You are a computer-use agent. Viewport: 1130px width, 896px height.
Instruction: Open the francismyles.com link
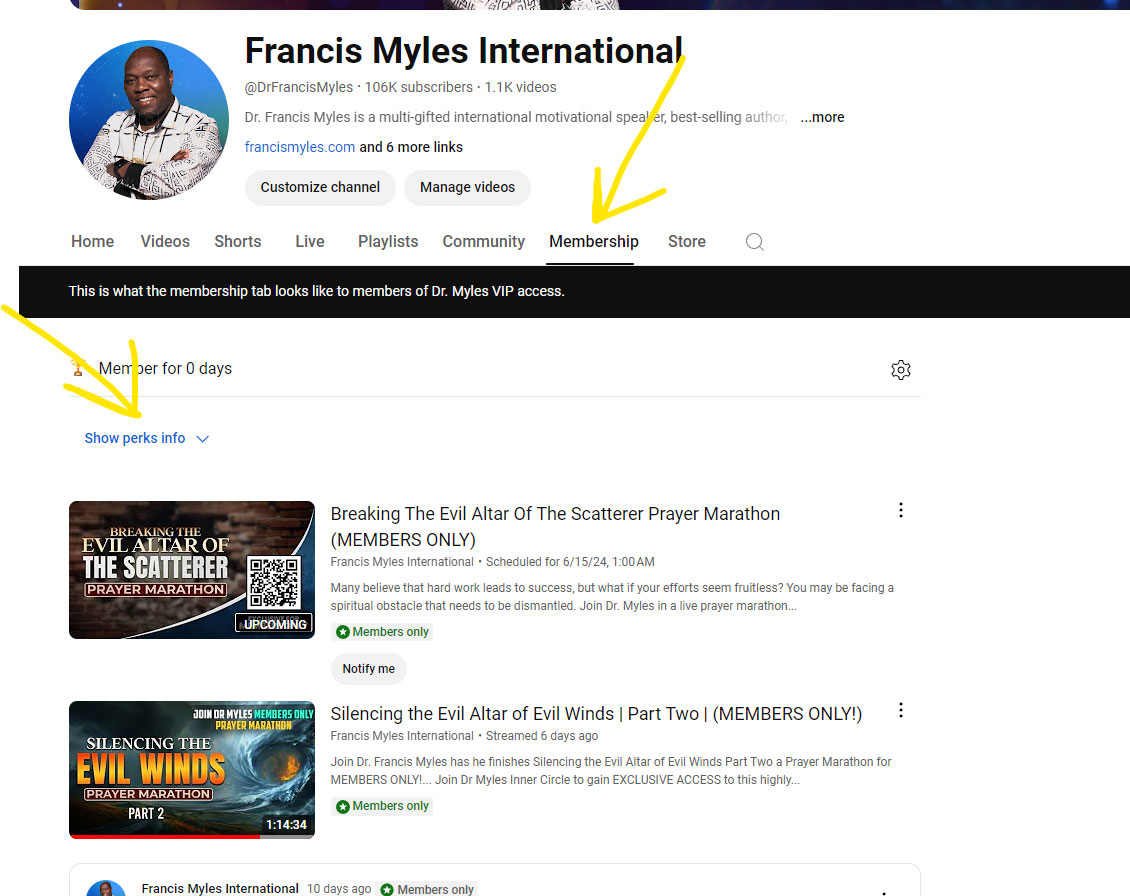(300, 147)
